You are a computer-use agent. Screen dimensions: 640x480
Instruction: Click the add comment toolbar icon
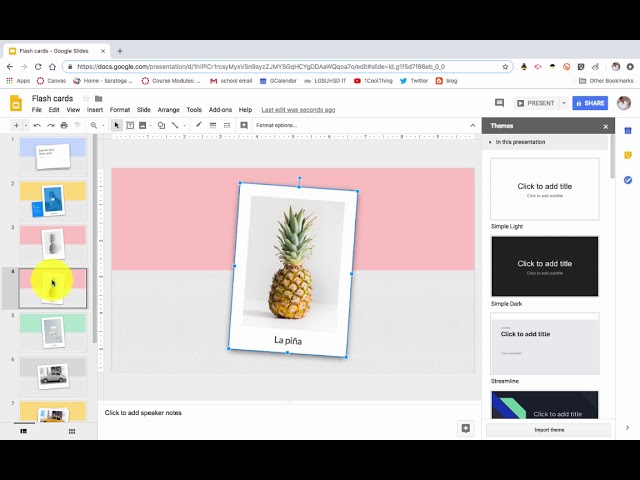pyautogui.click(x=244, y=125)
